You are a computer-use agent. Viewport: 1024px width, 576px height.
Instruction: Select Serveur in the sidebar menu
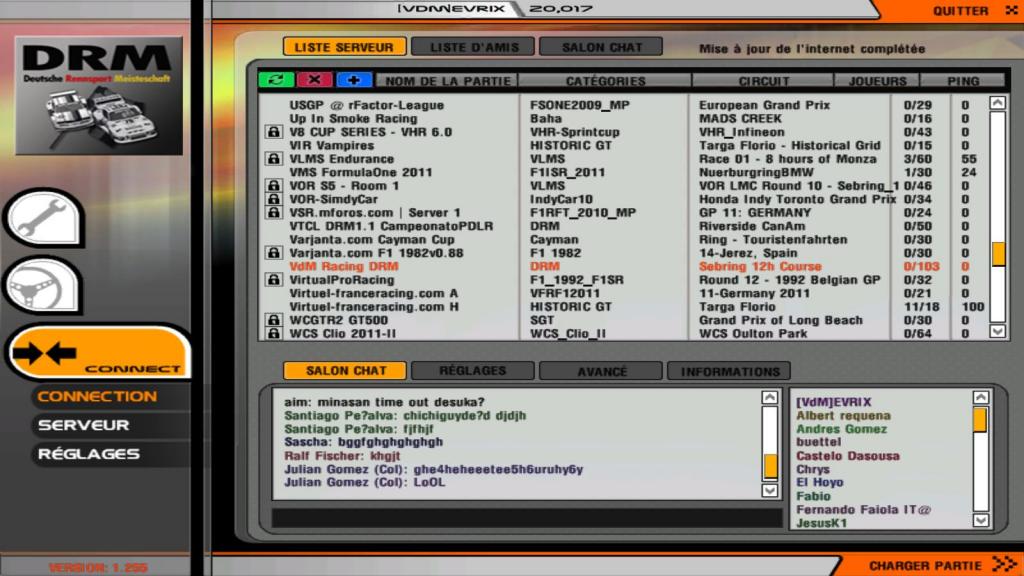click(x=84, y=425)
